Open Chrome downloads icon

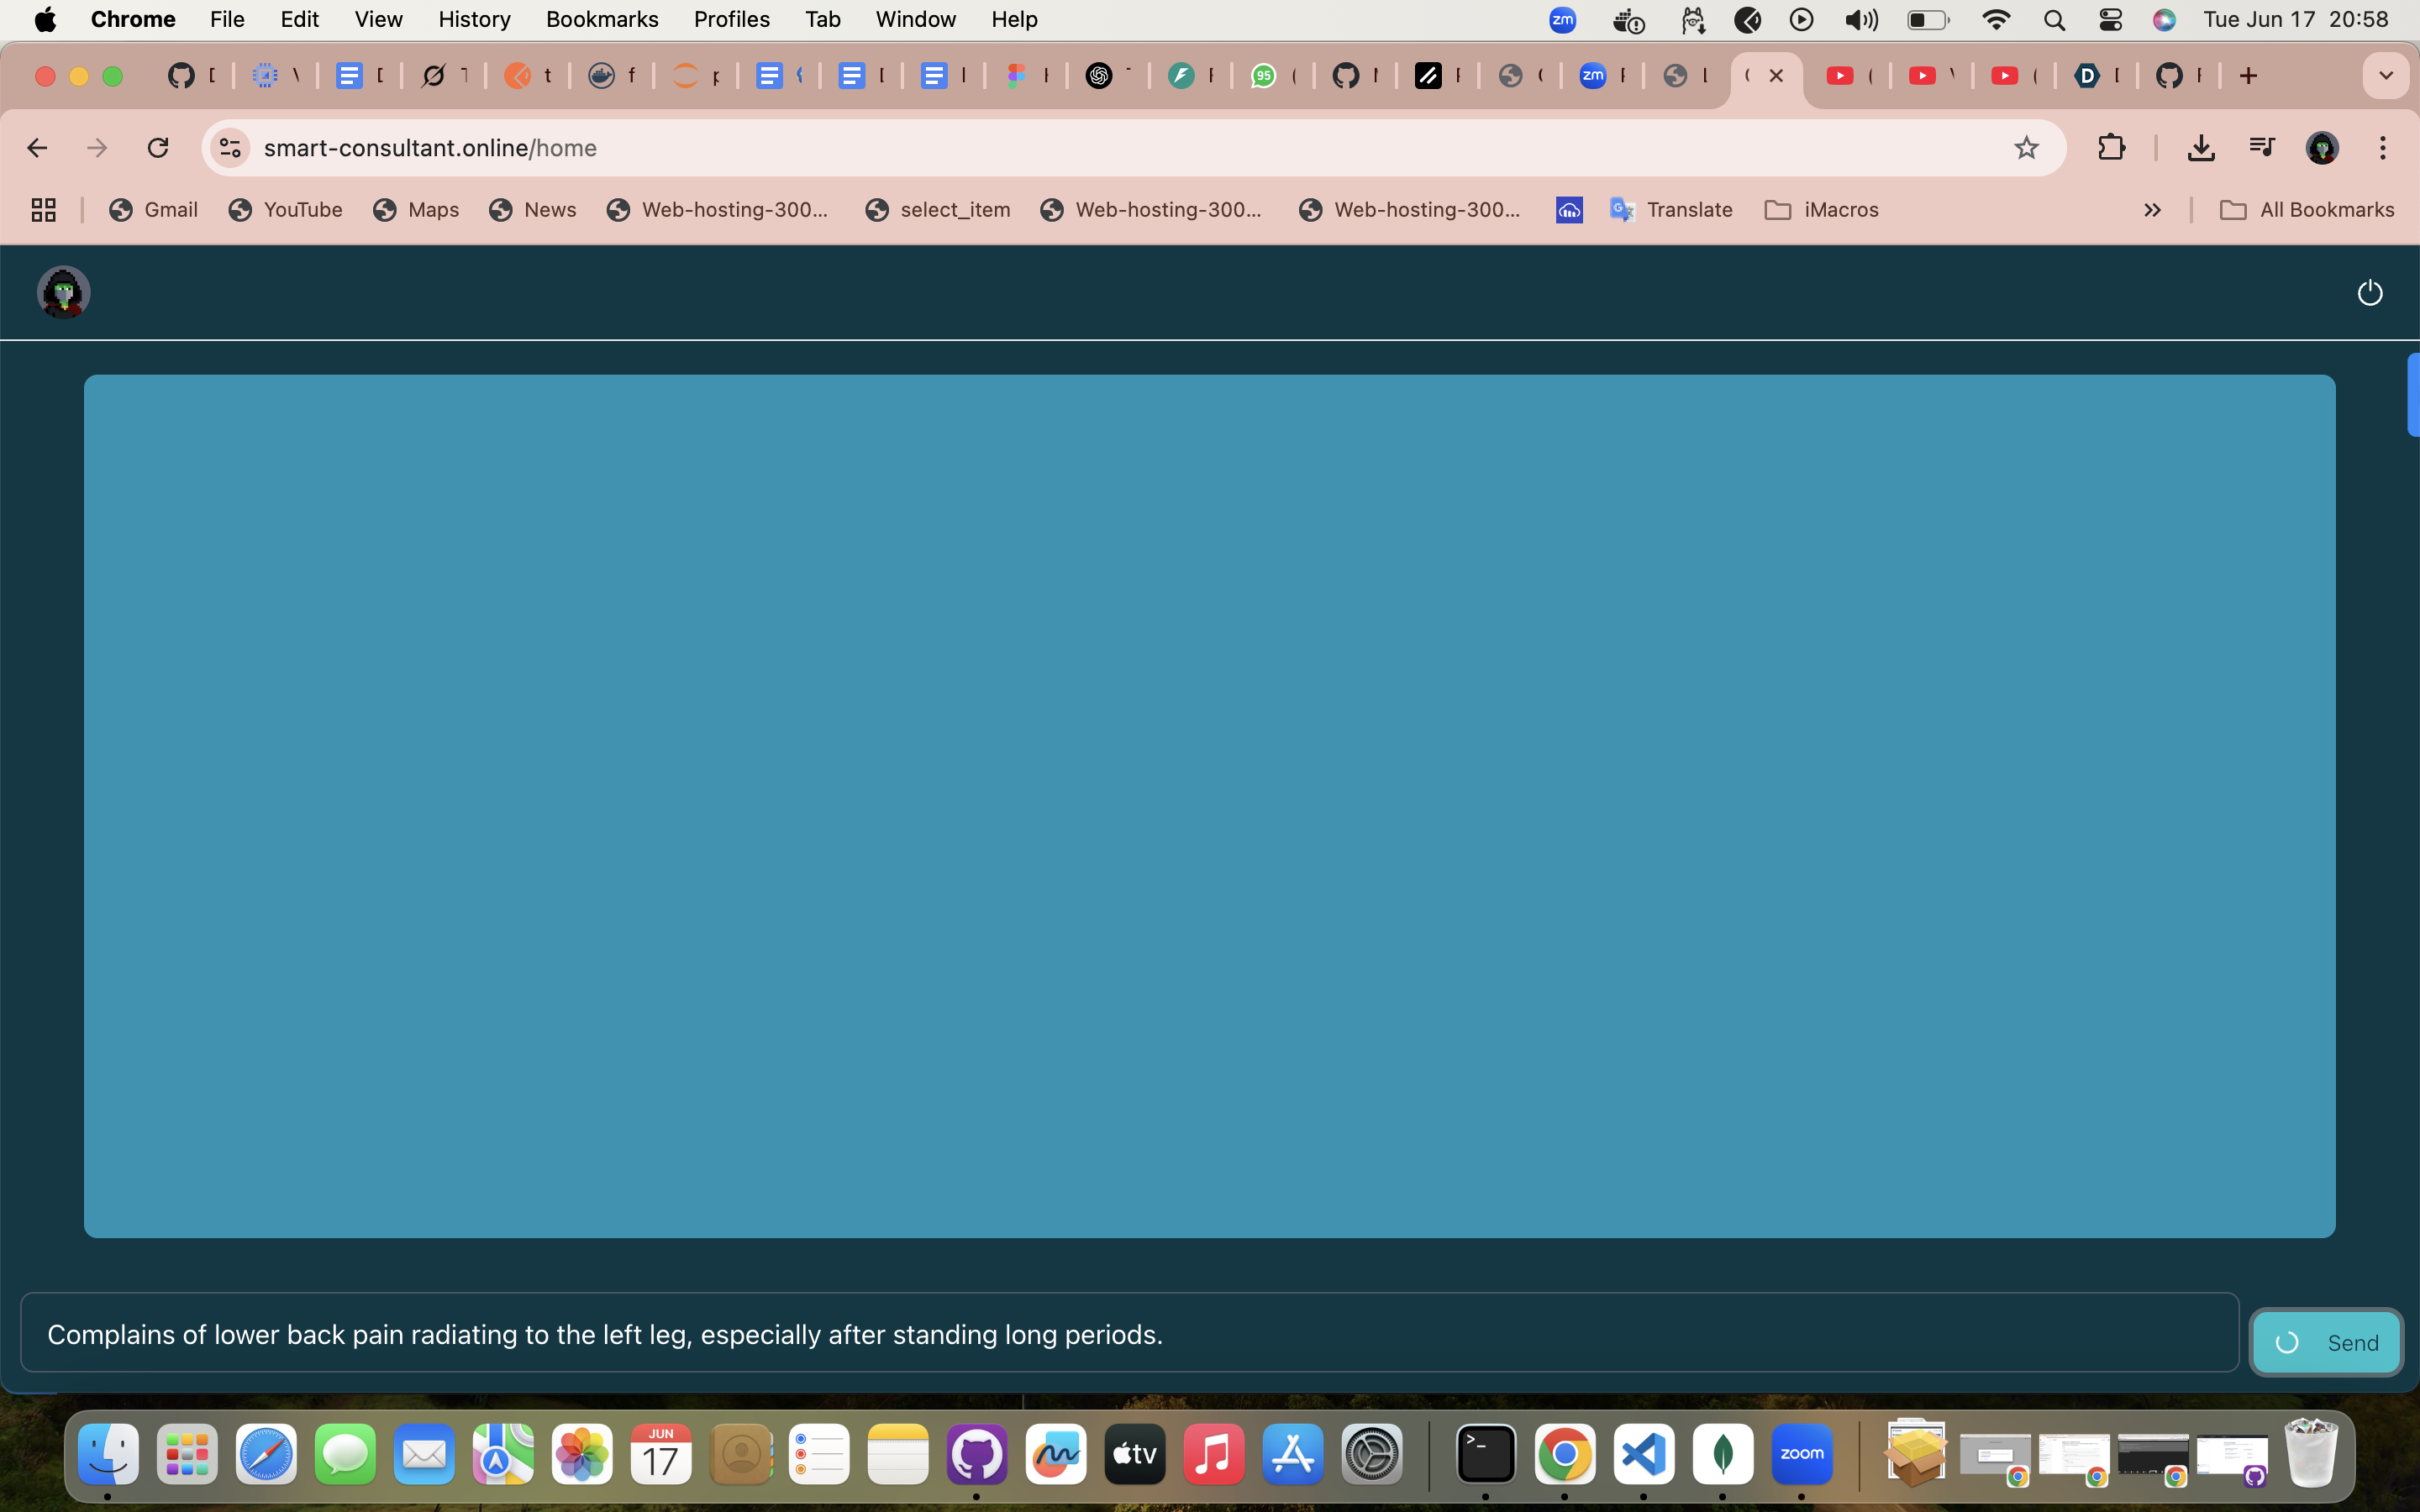(x=2200, y=148)
